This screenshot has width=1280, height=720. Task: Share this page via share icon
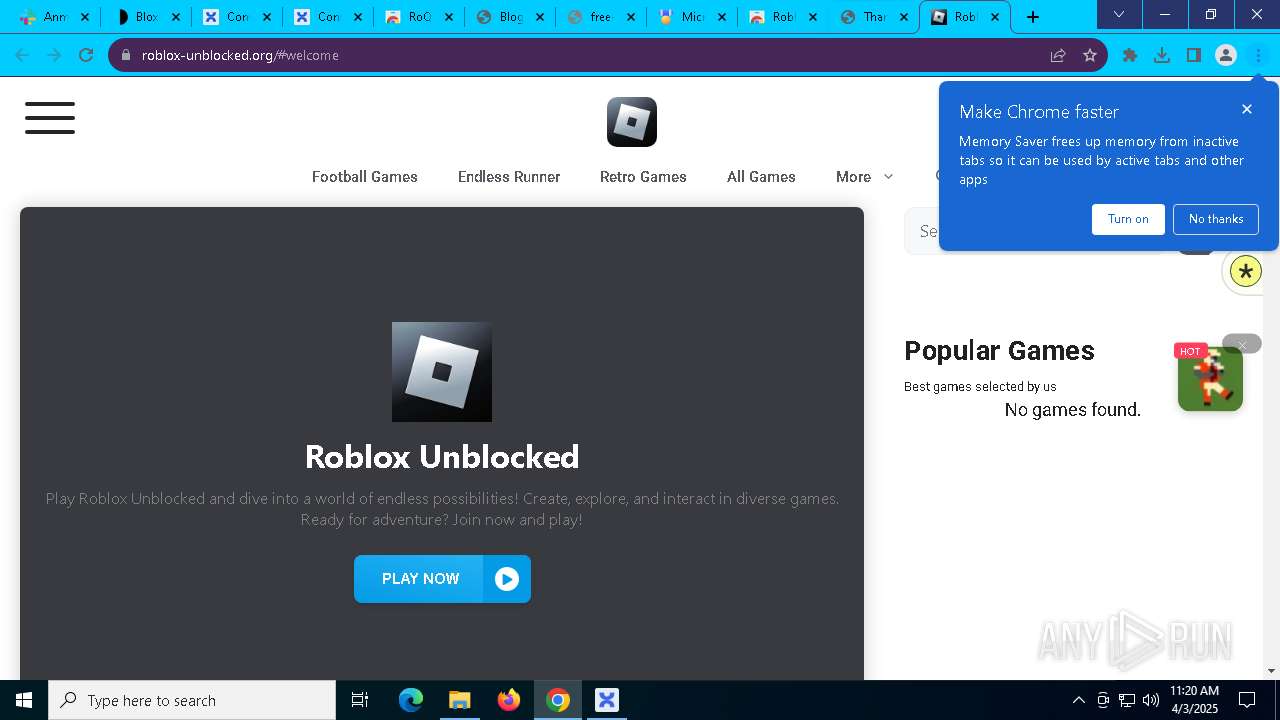[x=1058, y=55]
